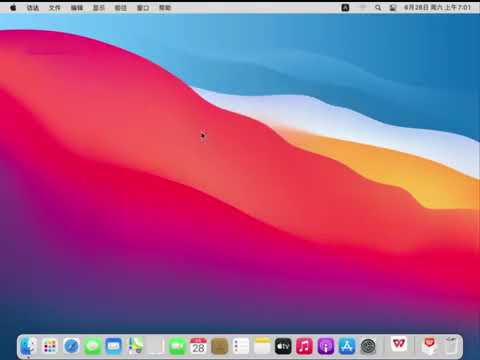Launch Podcasts from the Dock
The width and height of the screenshot is (480, 360).
pyautogui.click(x=326, y=346)
